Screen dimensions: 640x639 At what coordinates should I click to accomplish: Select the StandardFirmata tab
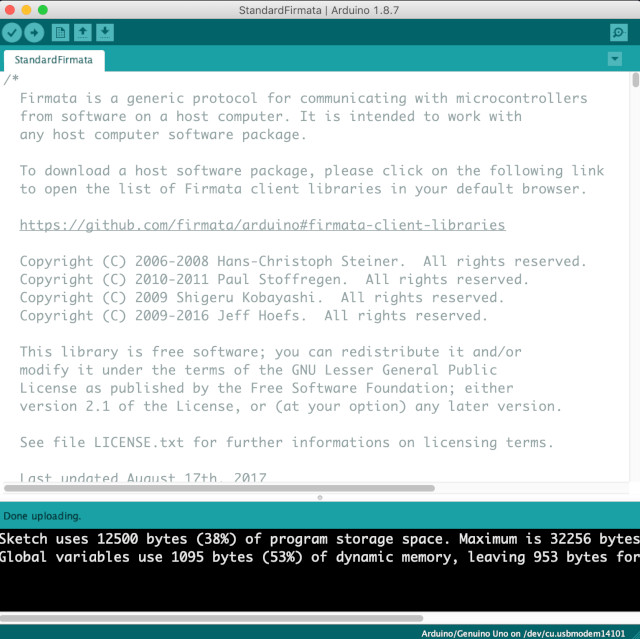point(54,60)
